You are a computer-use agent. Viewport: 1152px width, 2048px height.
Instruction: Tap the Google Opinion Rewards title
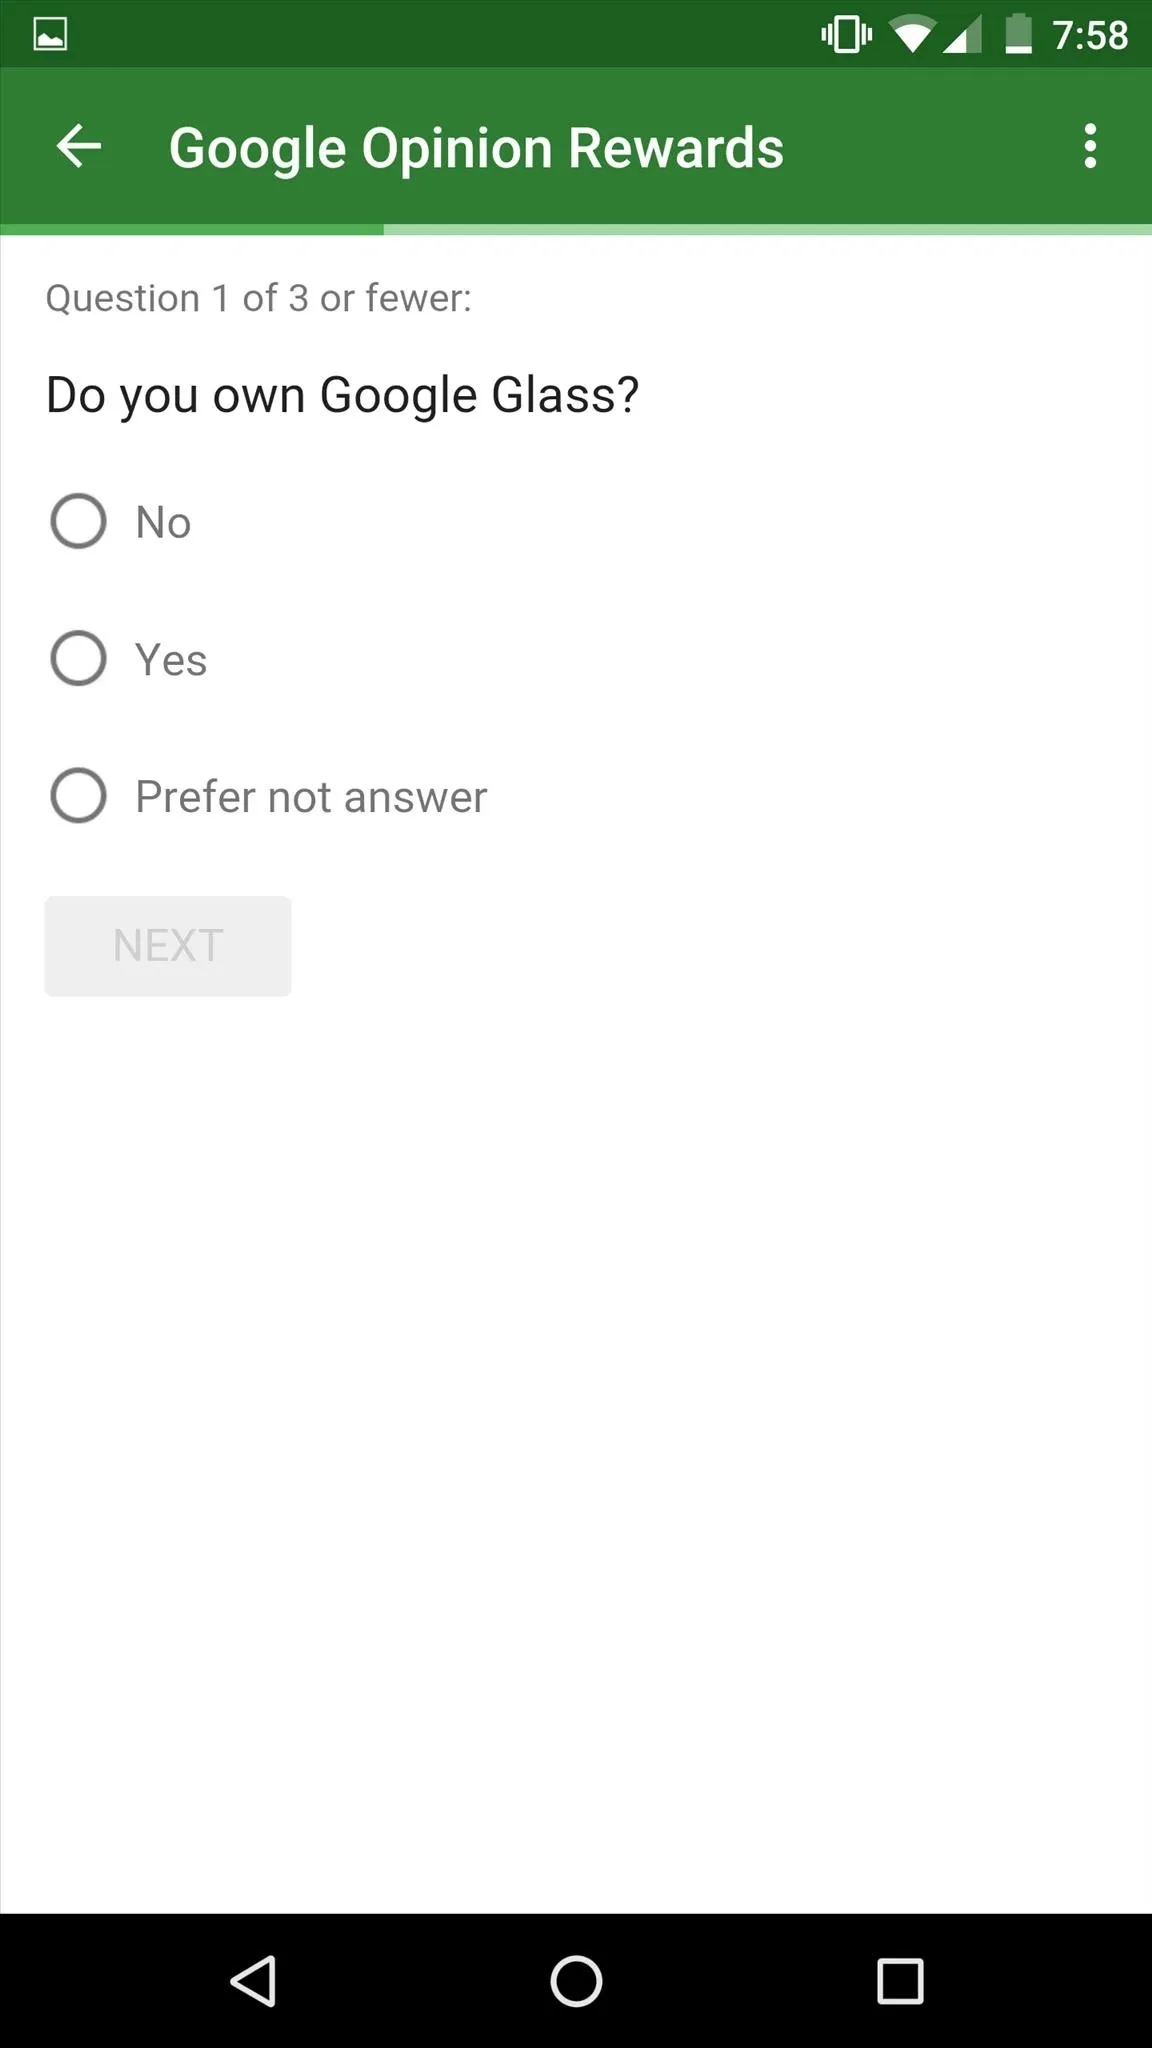tap(476, 148)
